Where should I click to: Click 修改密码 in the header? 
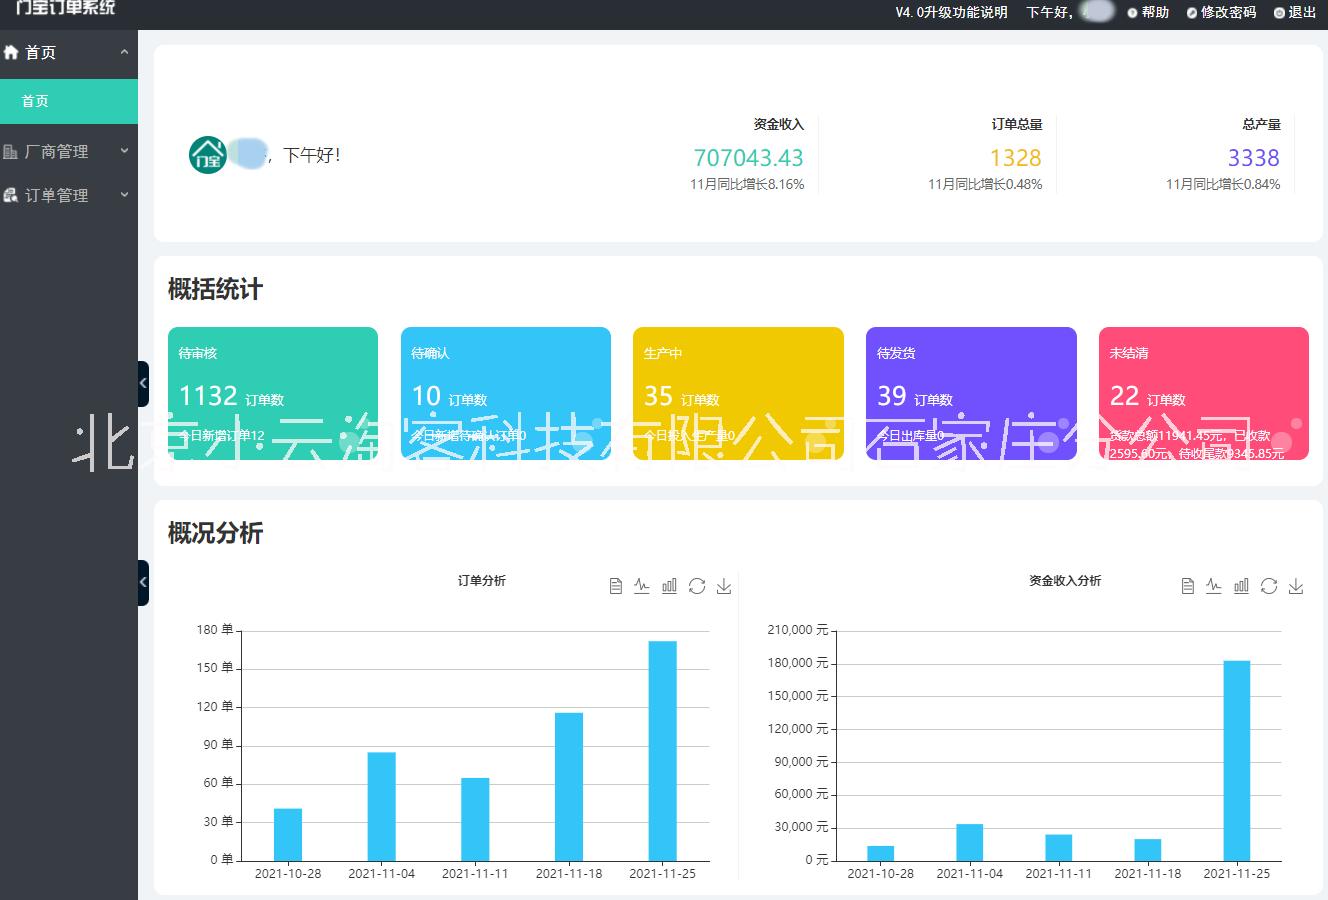pyautogui.click(x=1228, y=12)
